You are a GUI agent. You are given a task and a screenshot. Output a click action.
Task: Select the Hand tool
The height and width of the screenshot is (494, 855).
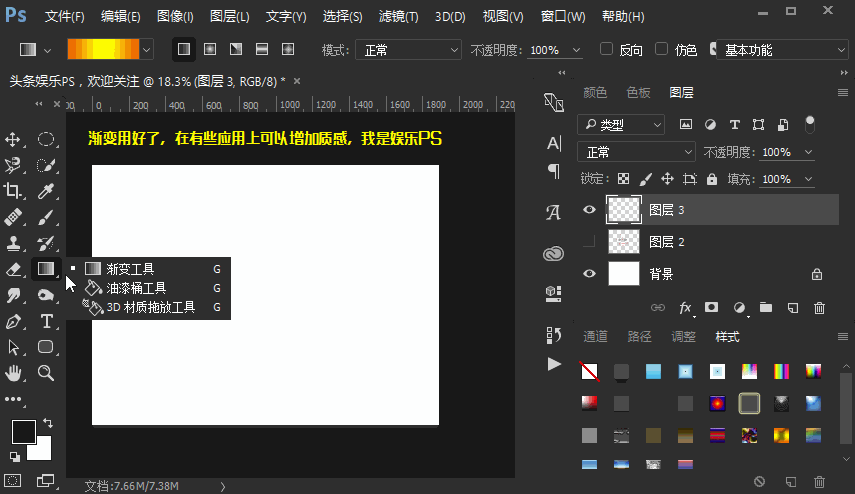tap(13, 373)
